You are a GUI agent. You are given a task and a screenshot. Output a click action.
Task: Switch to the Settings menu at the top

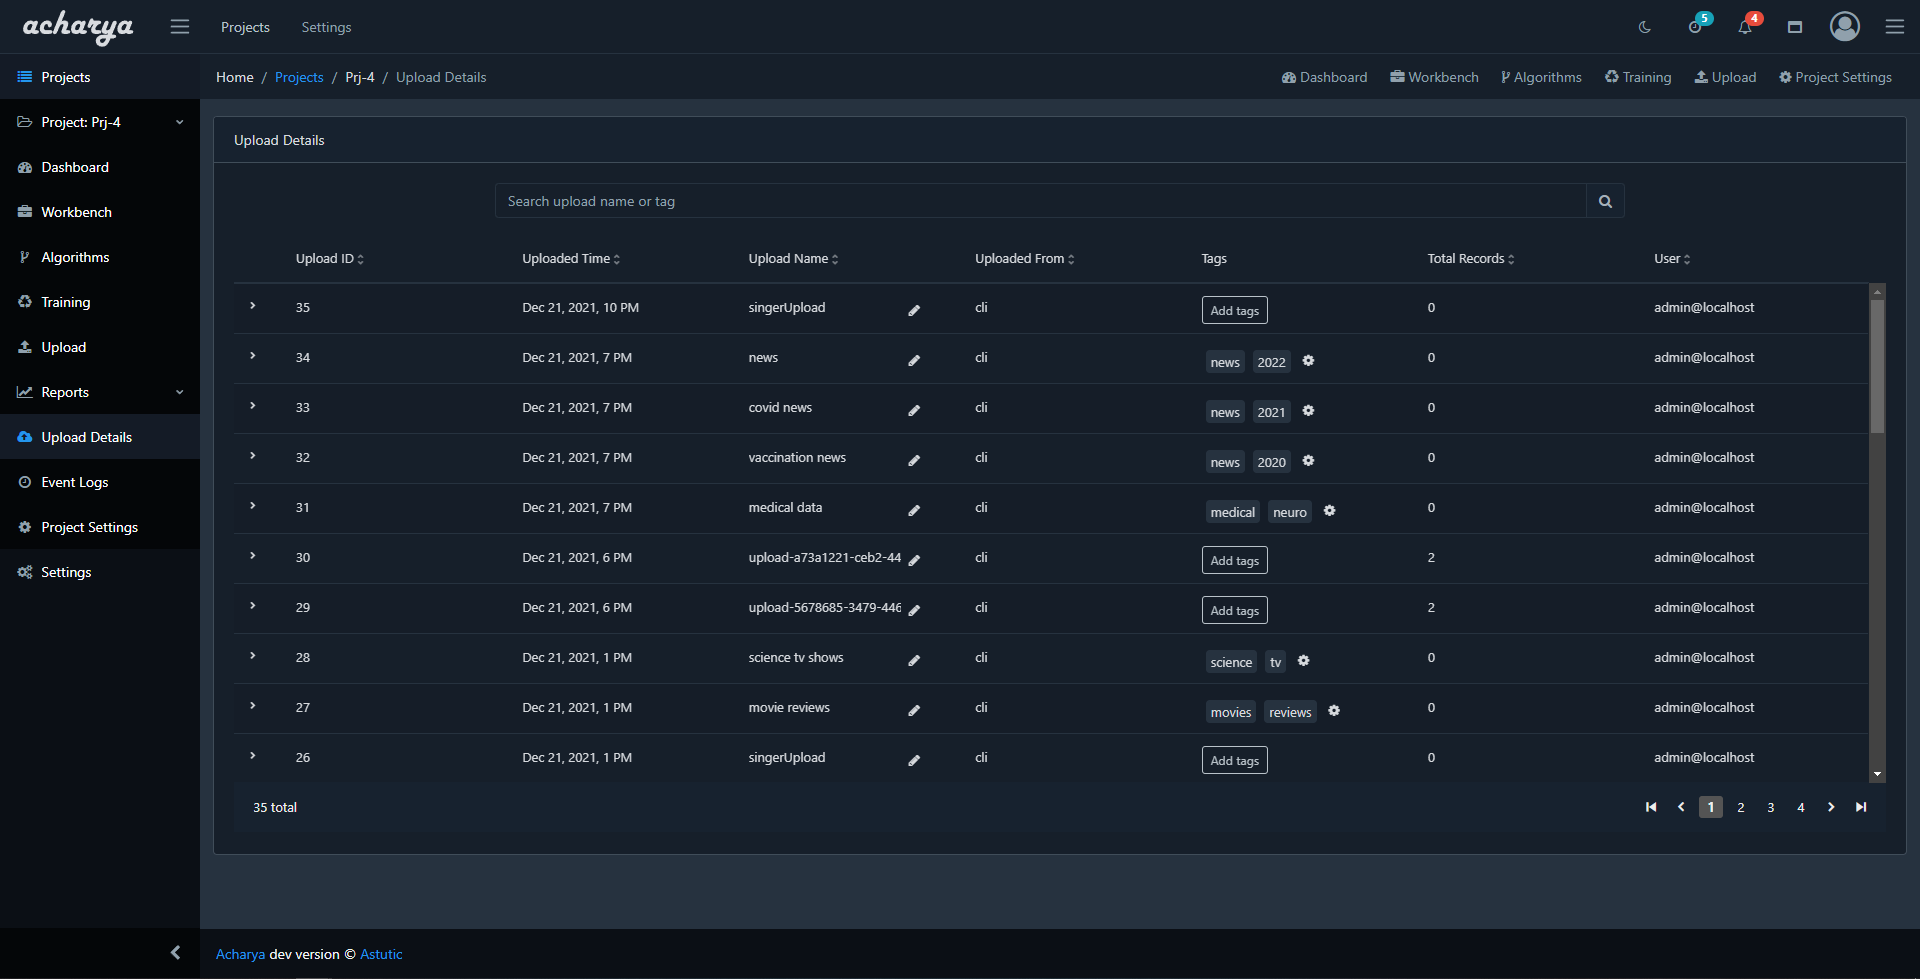326,27
